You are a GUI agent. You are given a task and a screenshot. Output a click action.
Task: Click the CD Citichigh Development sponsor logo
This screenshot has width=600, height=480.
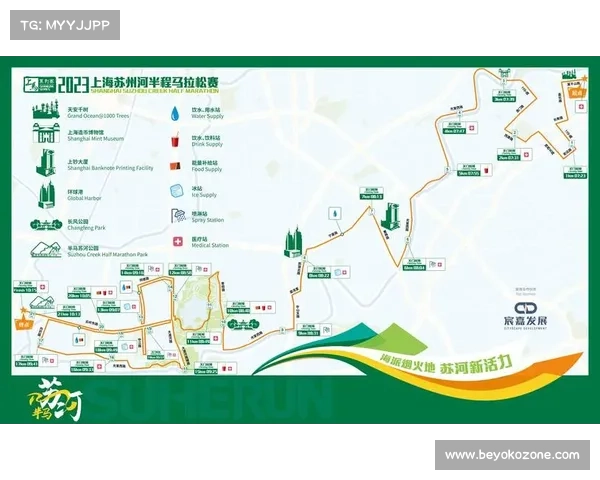(529, 314)
